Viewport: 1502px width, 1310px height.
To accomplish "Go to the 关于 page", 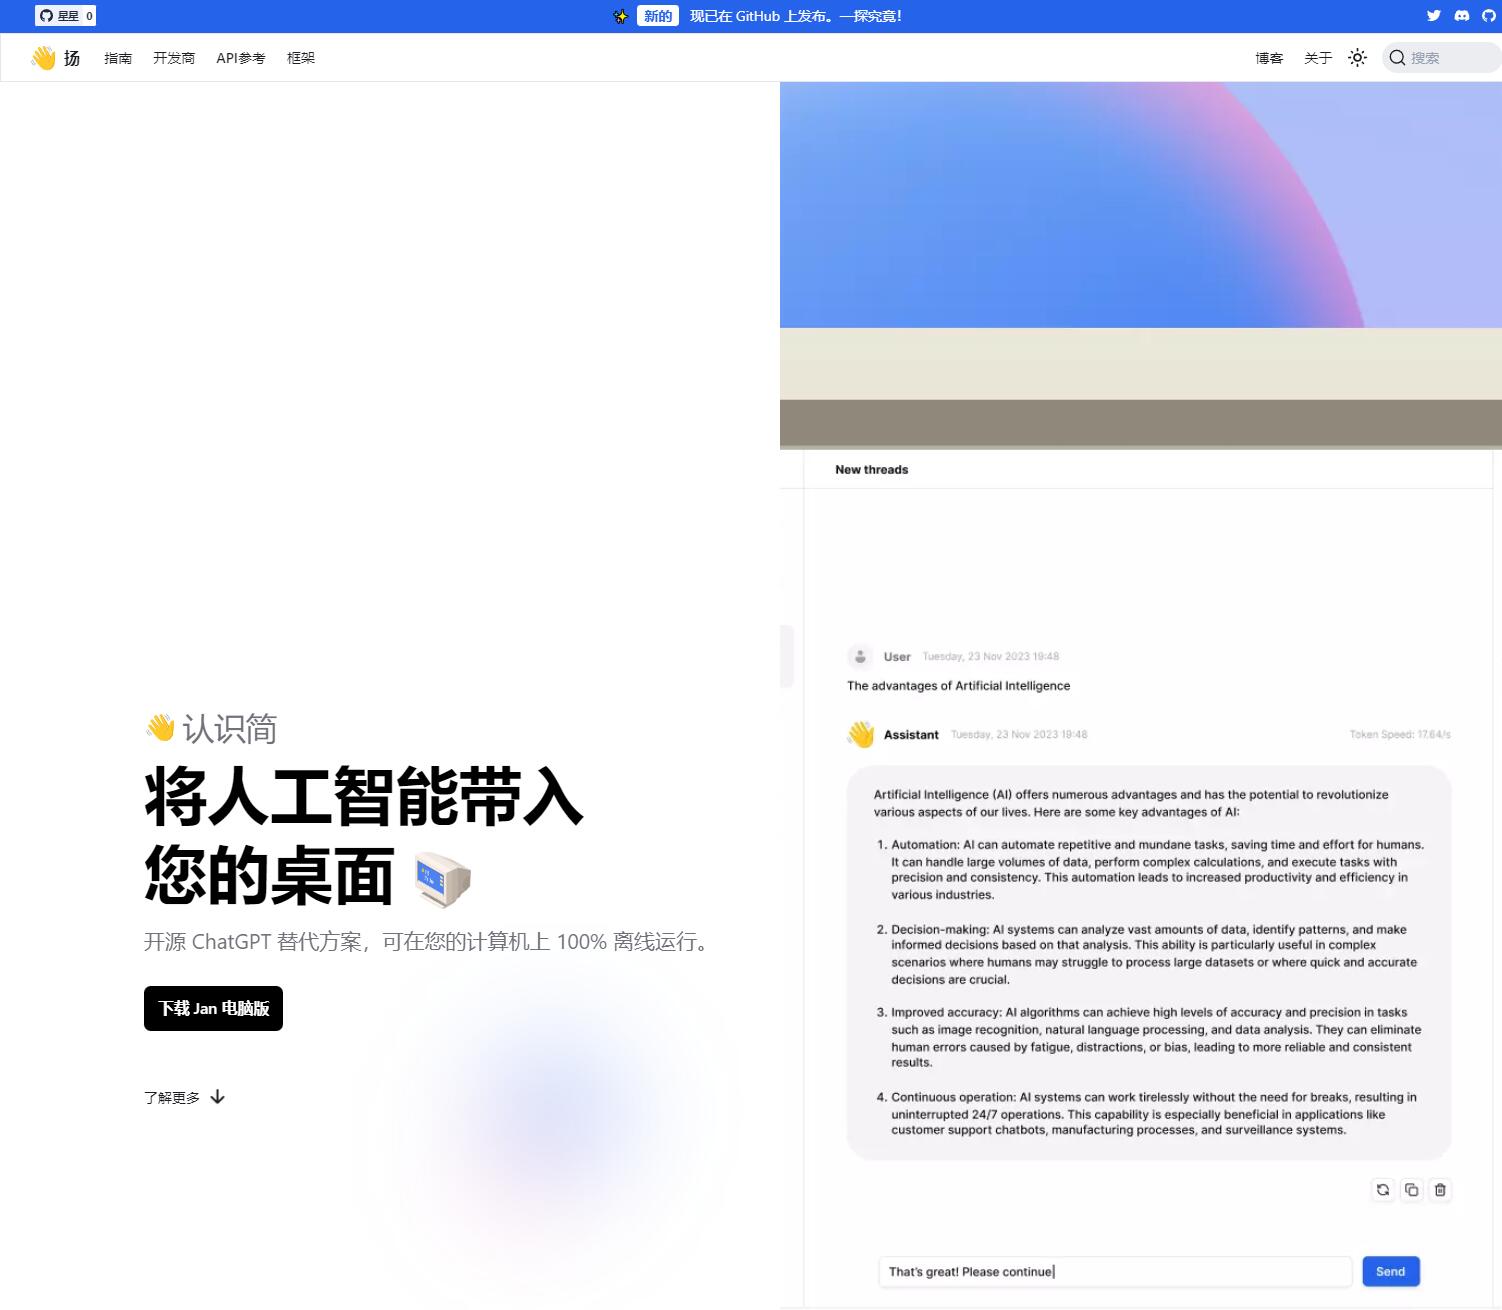I will point(1318,58).
